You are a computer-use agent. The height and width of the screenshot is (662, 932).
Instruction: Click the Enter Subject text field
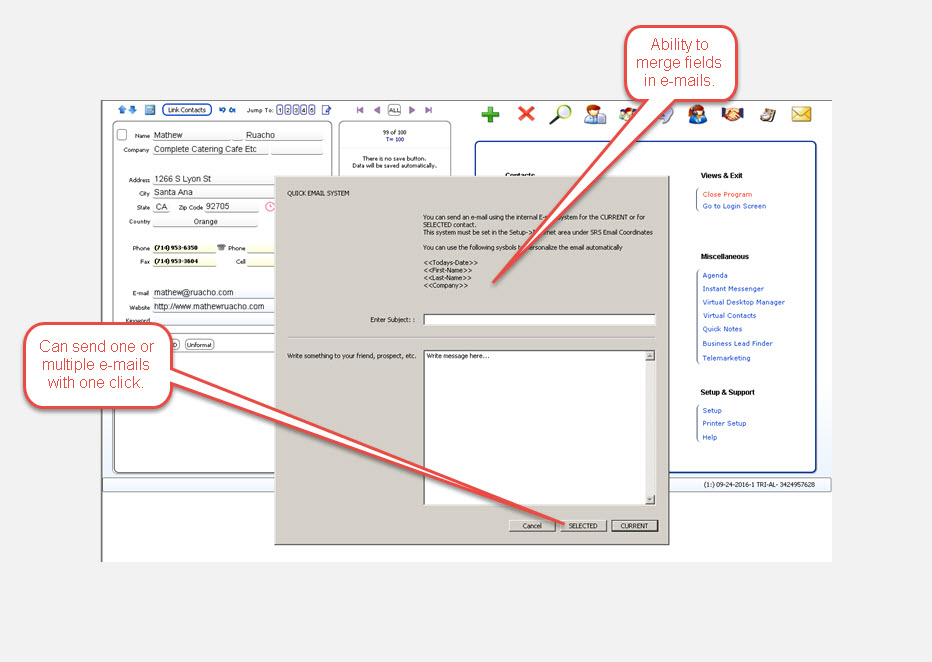(x=539, y=320)
